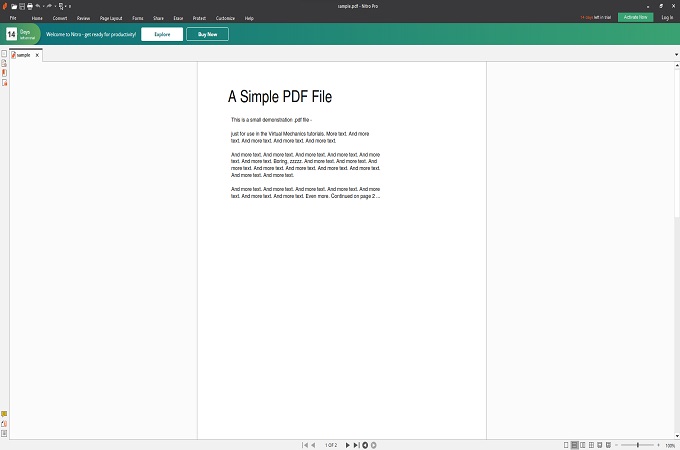Open the Convert ribbon tab

pos(60,18)
